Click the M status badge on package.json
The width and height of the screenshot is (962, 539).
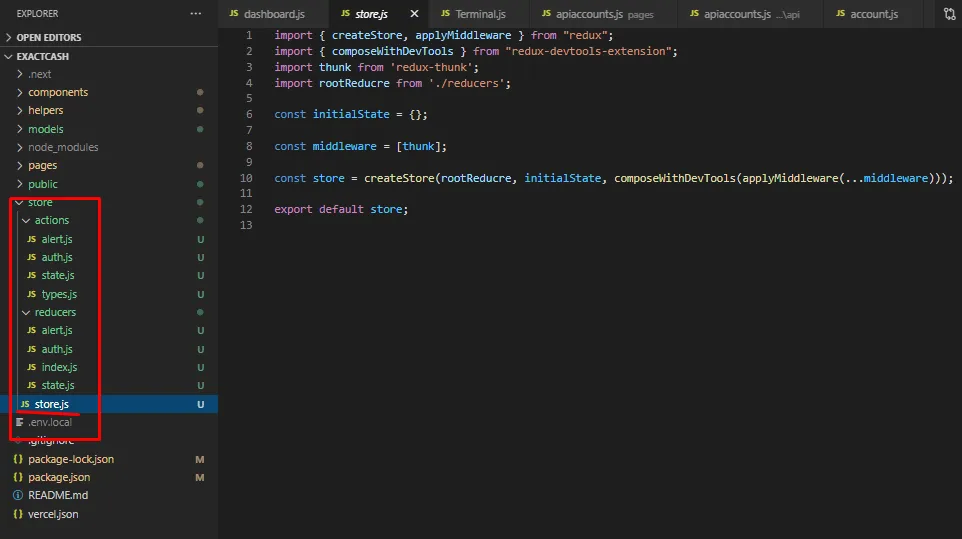point(199,477)
